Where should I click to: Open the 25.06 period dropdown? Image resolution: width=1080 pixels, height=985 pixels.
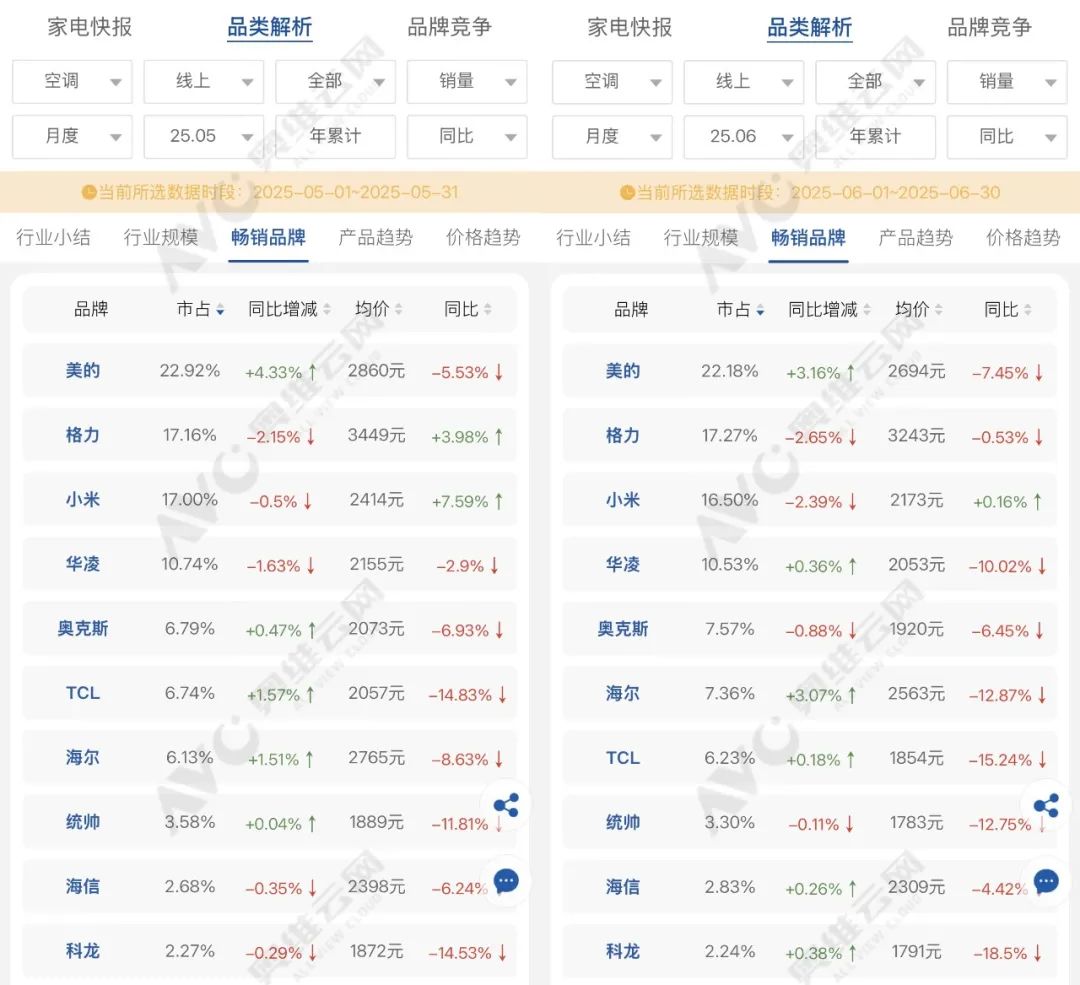pos(744,137)
